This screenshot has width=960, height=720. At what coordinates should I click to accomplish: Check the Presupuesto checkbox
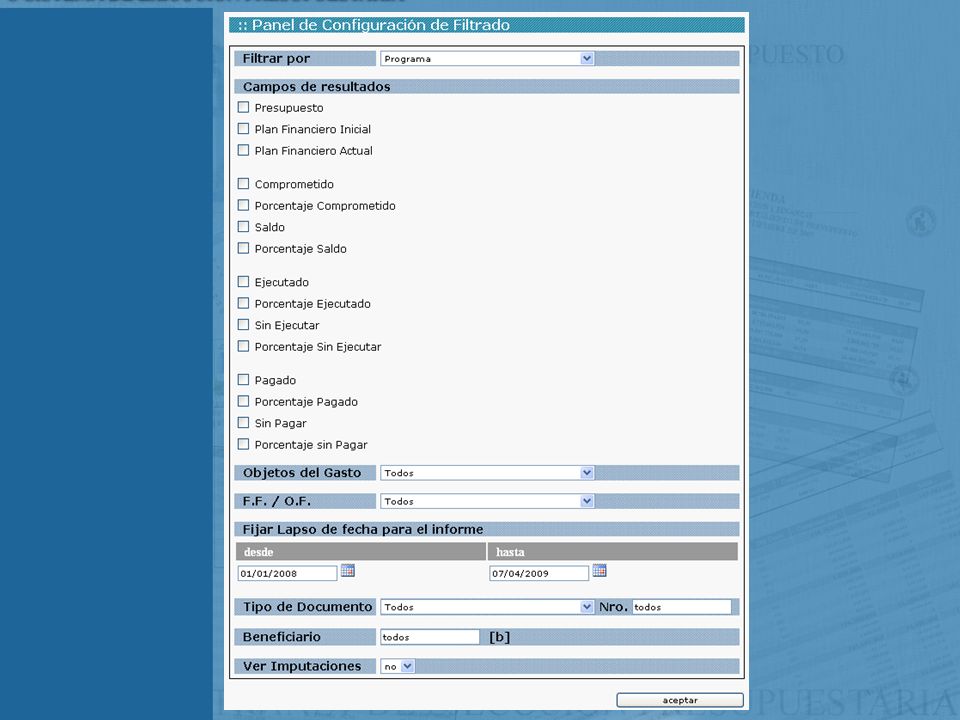(243, 107)
